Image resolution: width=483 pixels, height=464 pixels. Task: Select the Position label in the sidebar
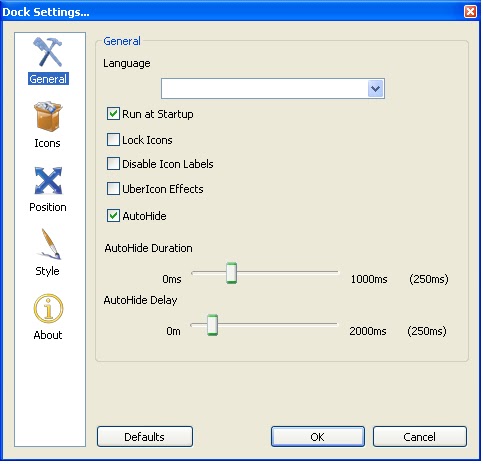coord(48,207)
